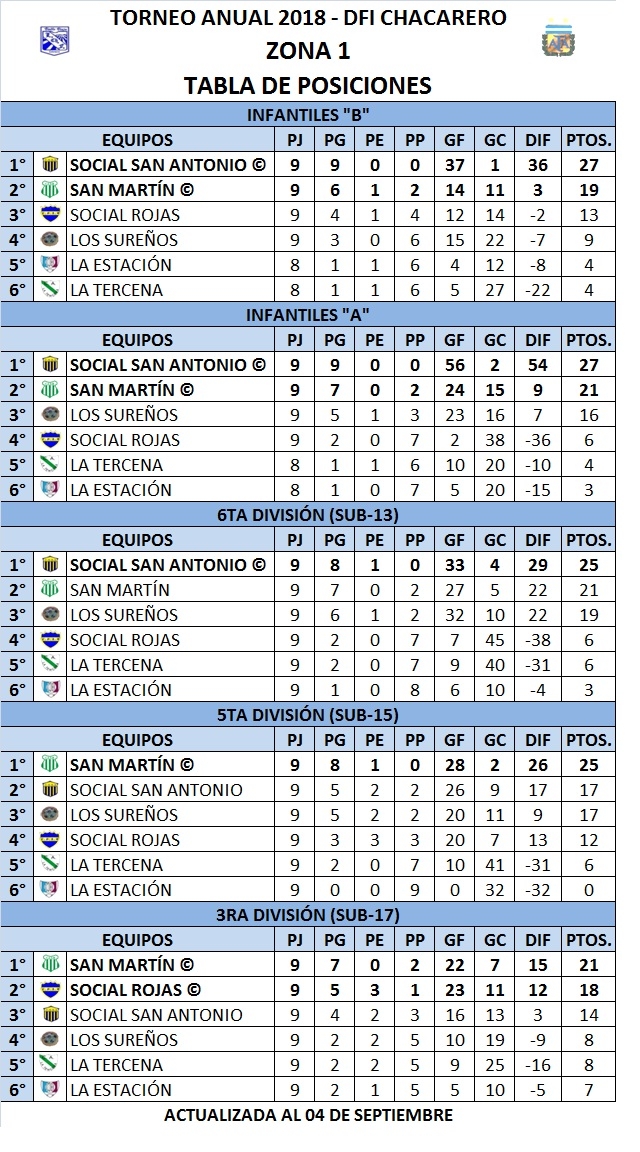Select the 3RA DIVISIÓN (SUB-17) section header

pyautogui.click(x=309, y=915)
